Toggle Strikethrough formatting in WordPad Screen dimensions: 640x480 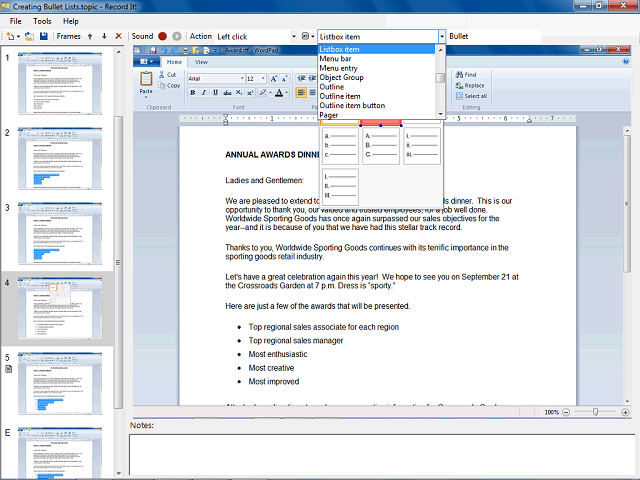coord(227,93)
